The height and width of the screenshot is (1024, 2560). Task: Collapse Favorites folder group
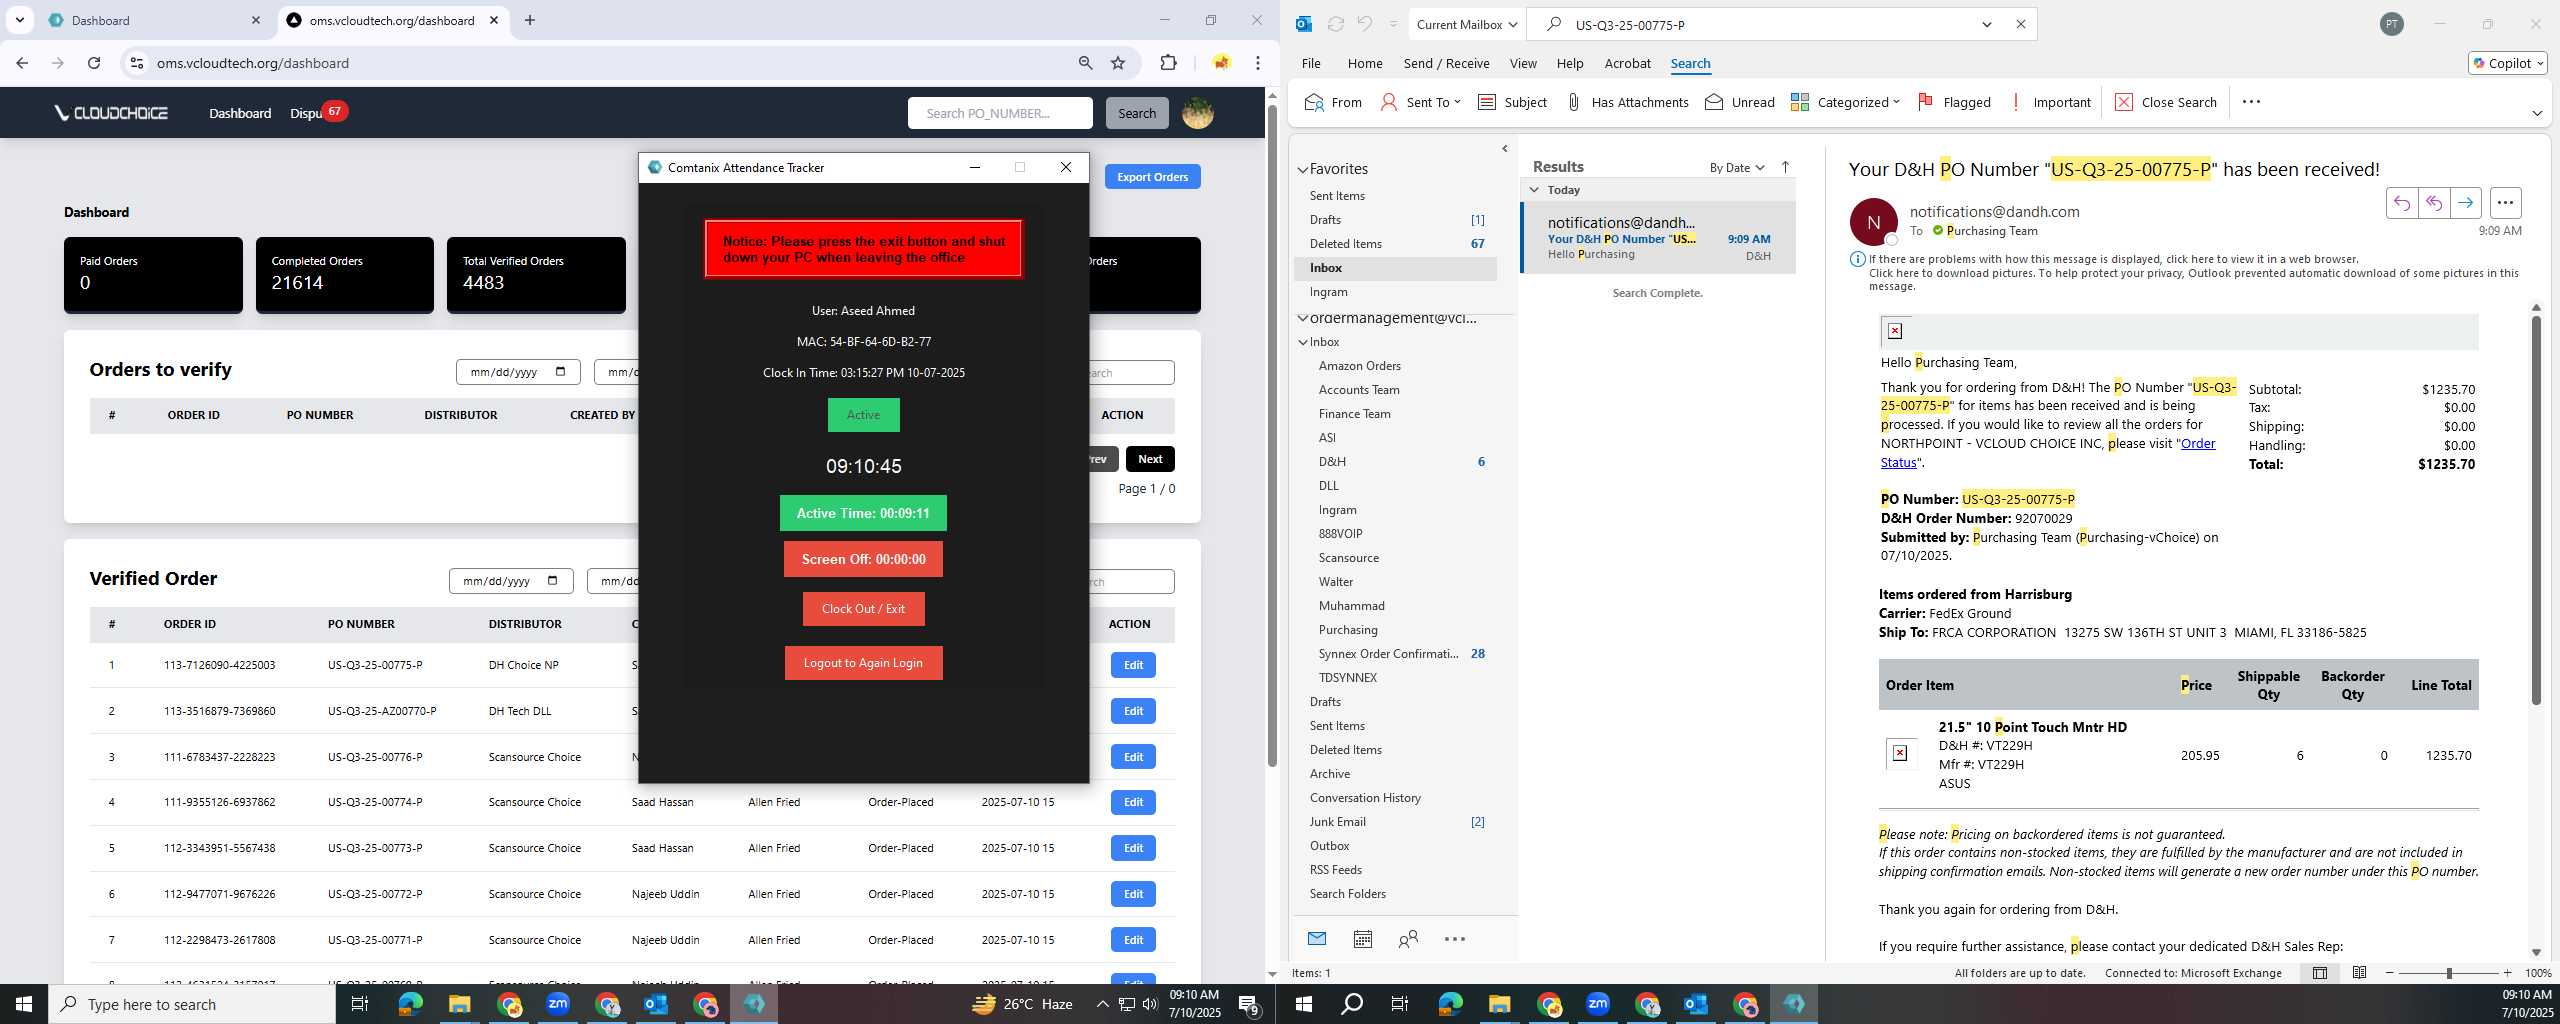pos(1303,169)
